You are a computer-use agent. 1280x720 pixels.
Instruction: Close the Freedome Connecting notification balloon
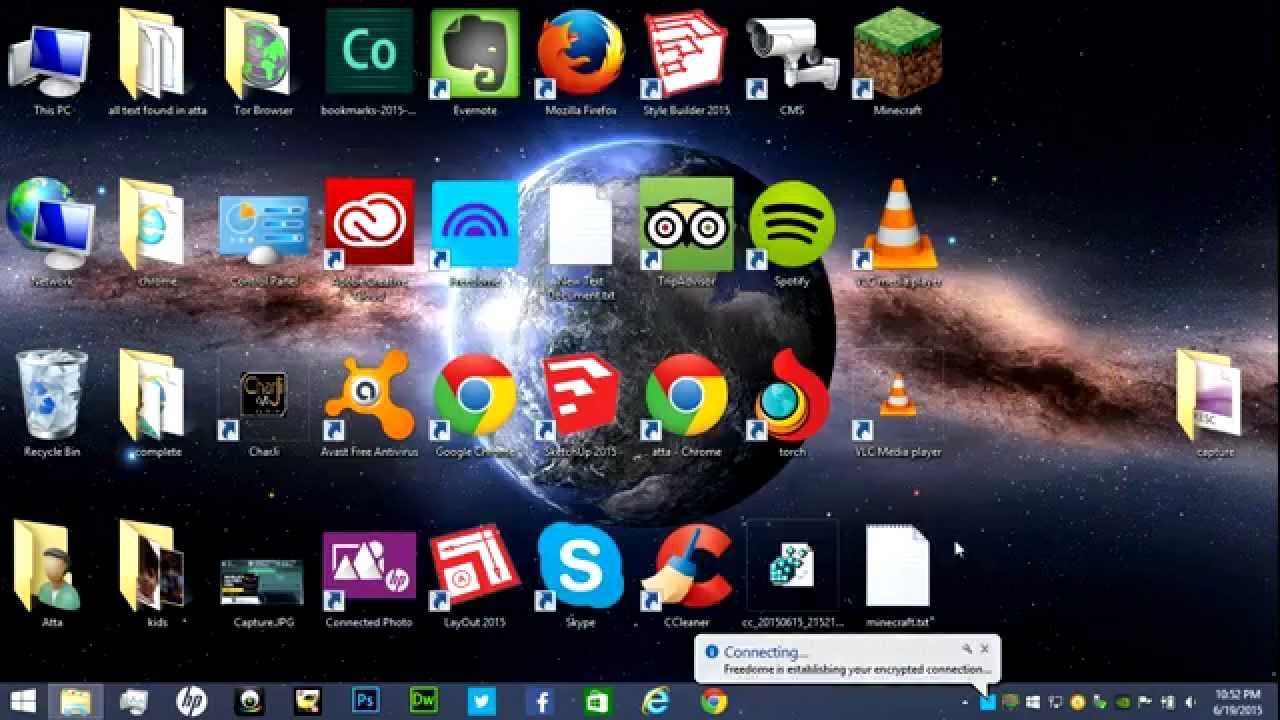984,649
